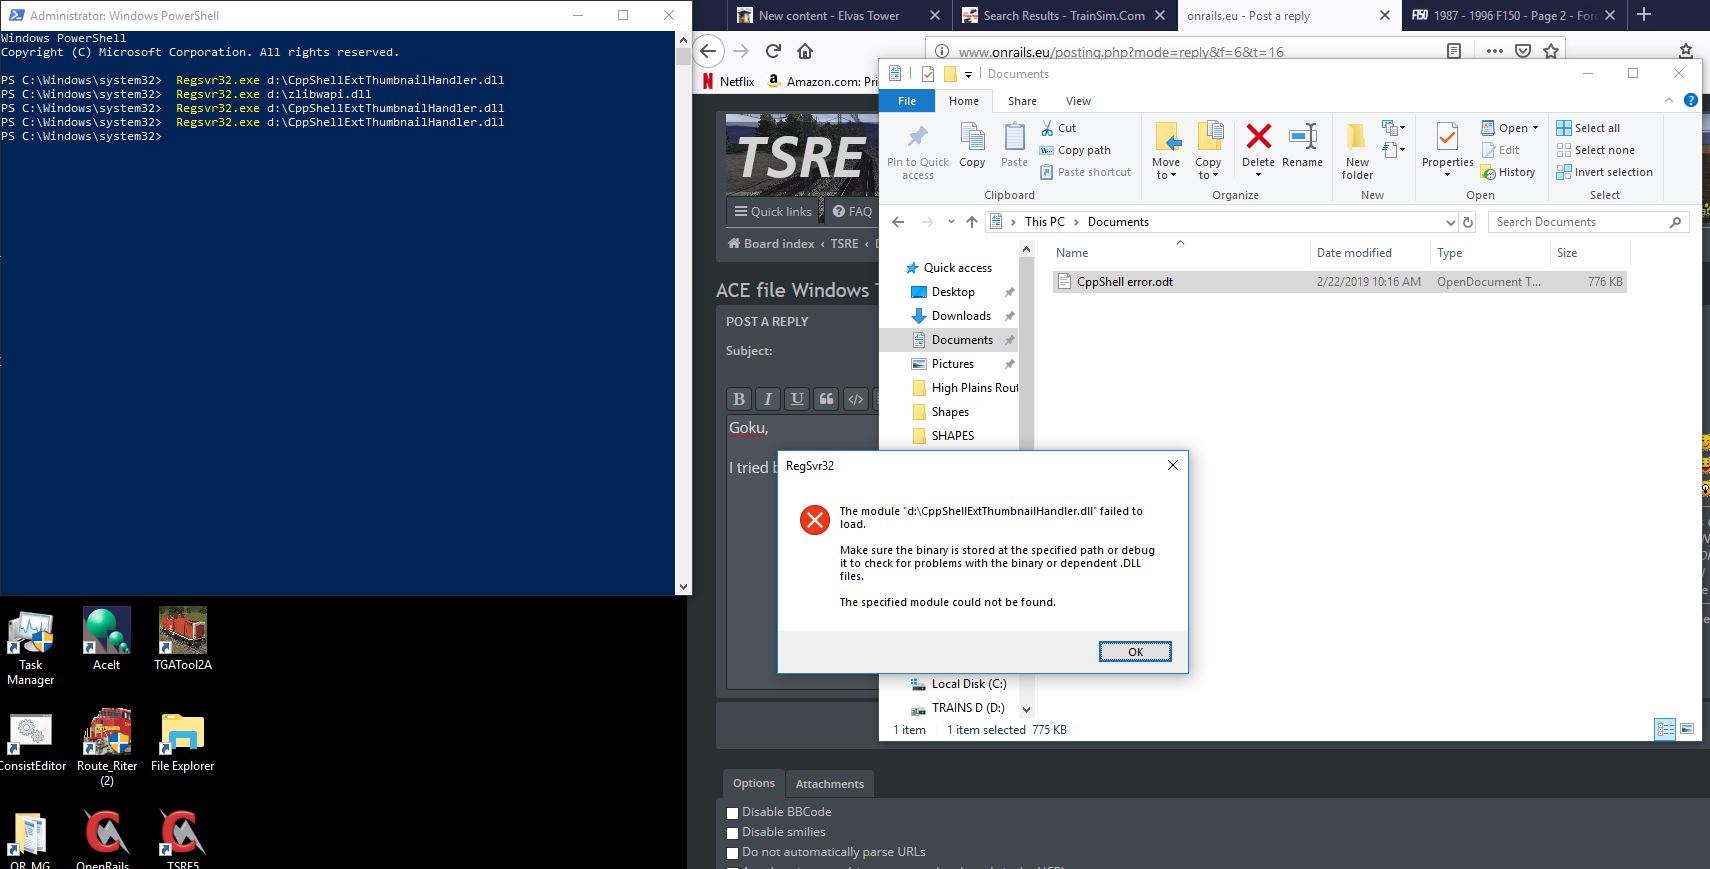The image size is (1710, 869).
Task: Click the Copy icon in the Clipboard group
Action: pos(972,146)
